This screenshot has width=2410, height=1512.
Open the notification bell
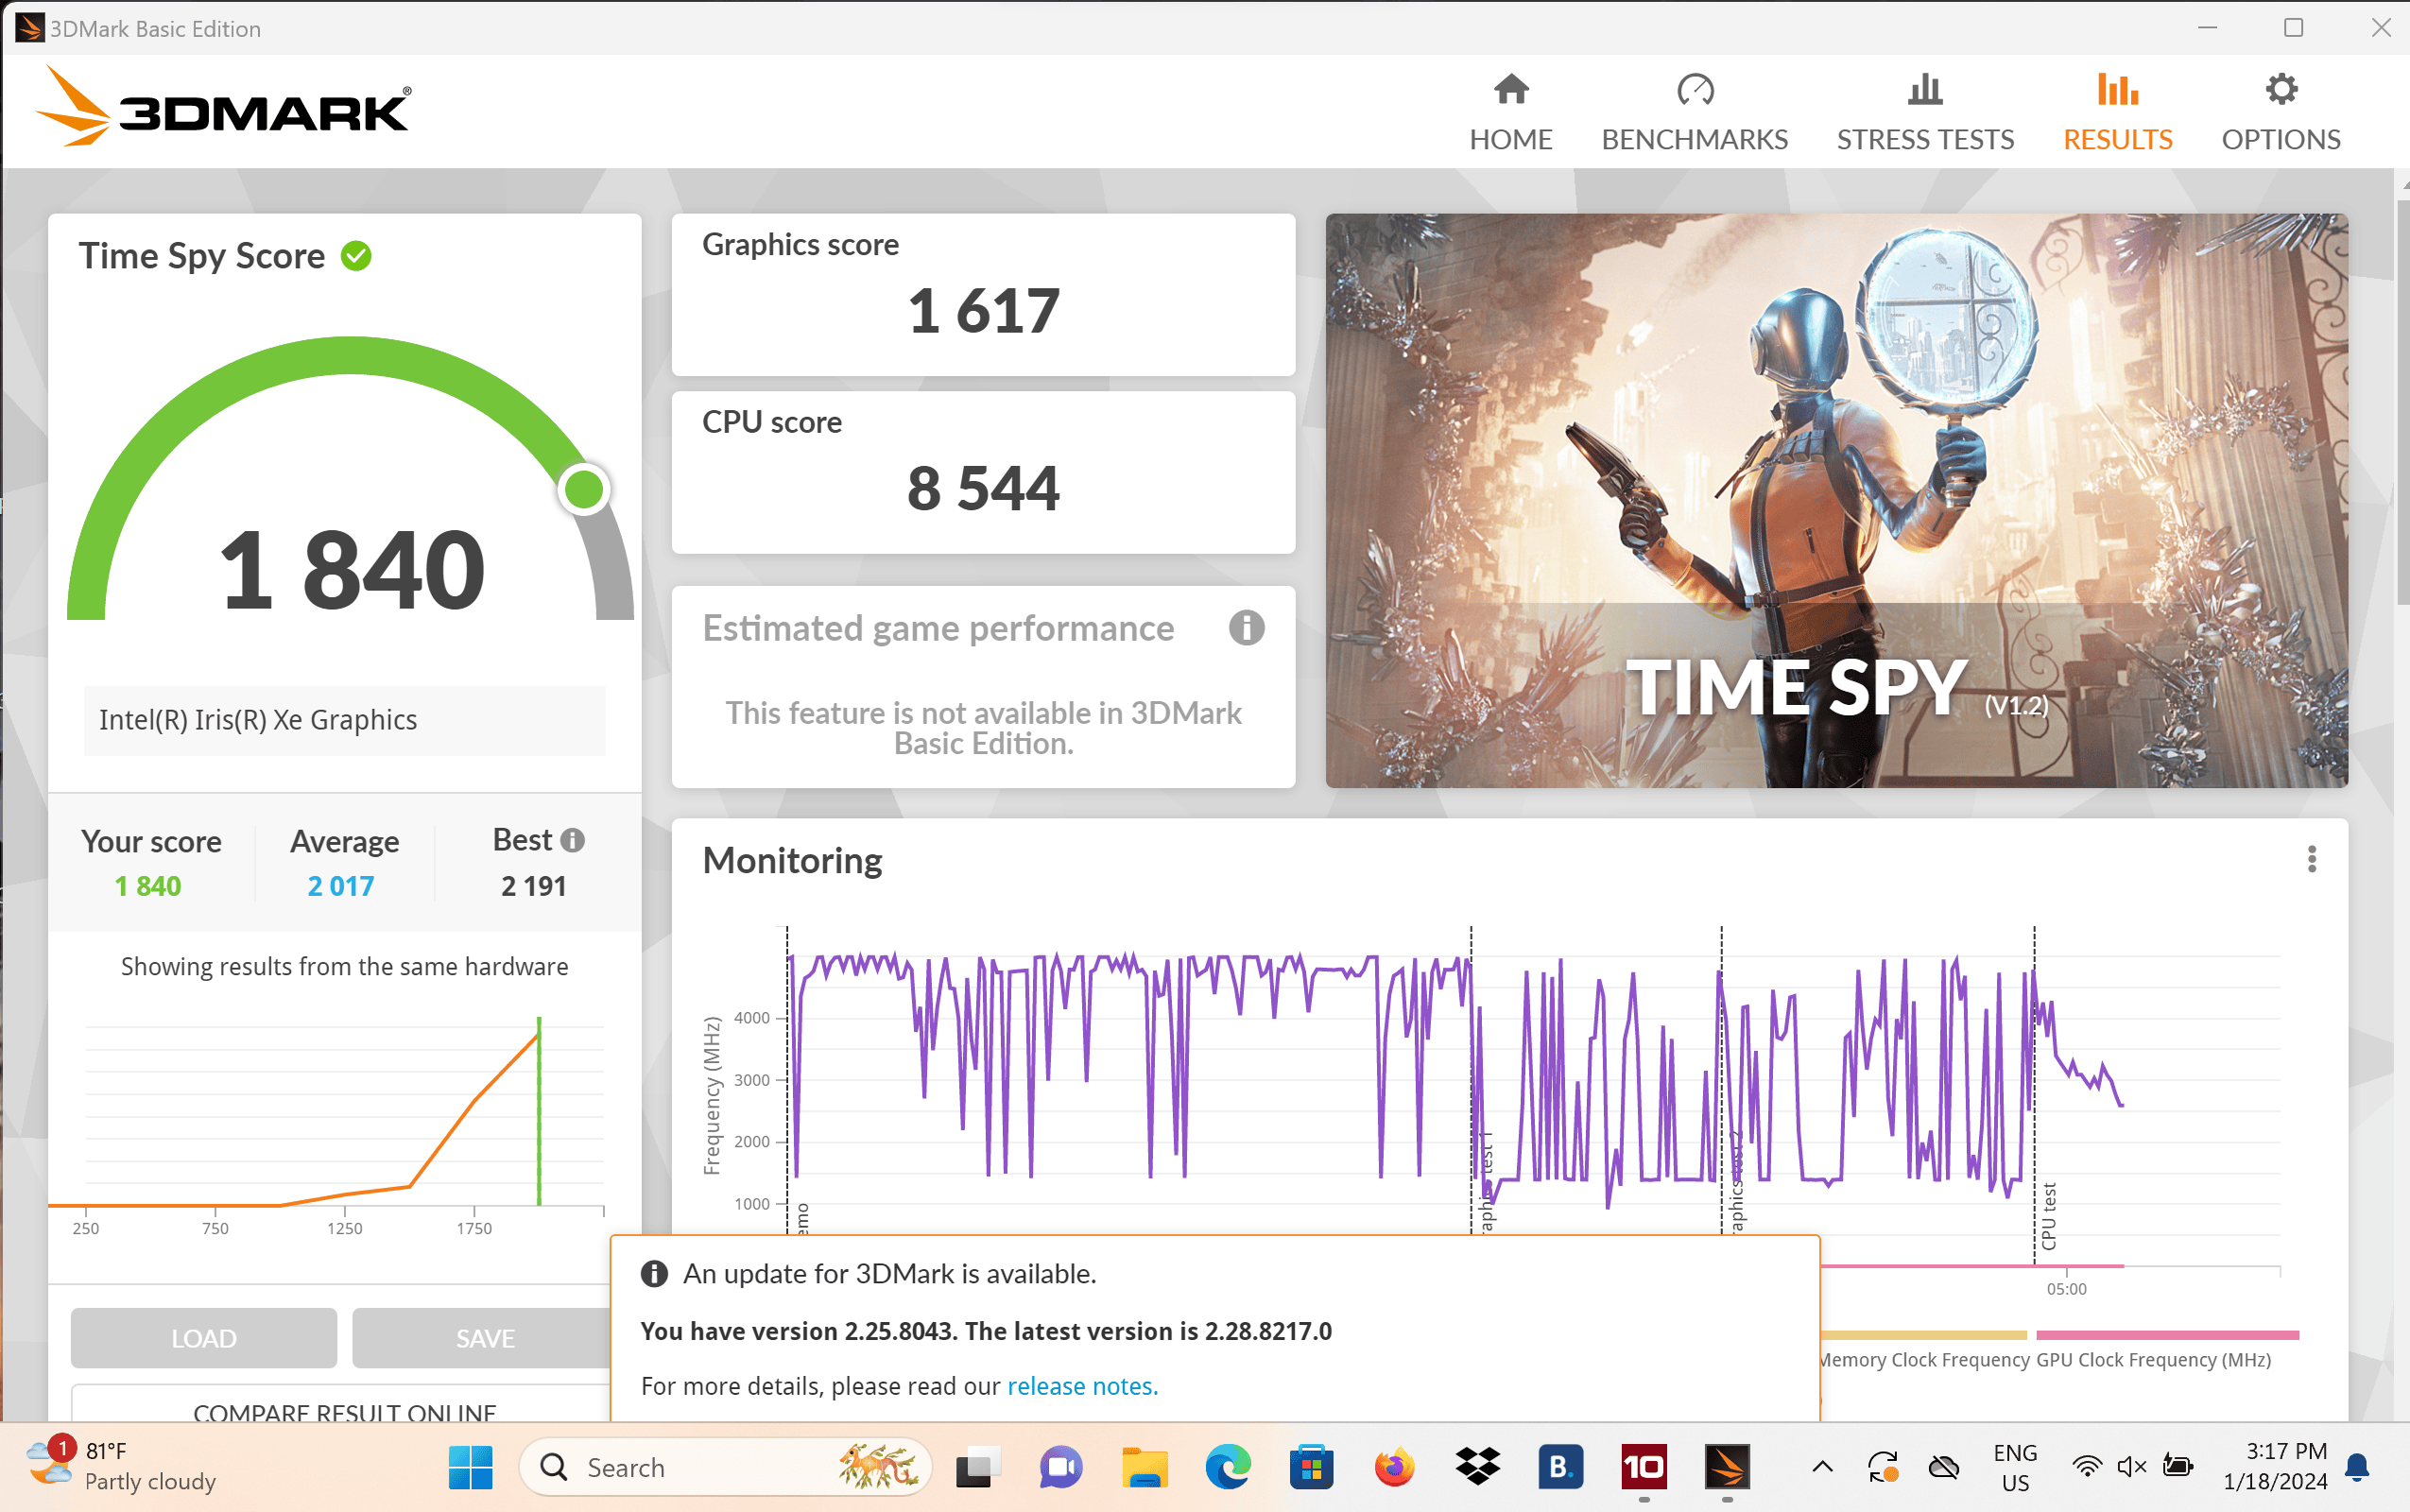2357,1467
